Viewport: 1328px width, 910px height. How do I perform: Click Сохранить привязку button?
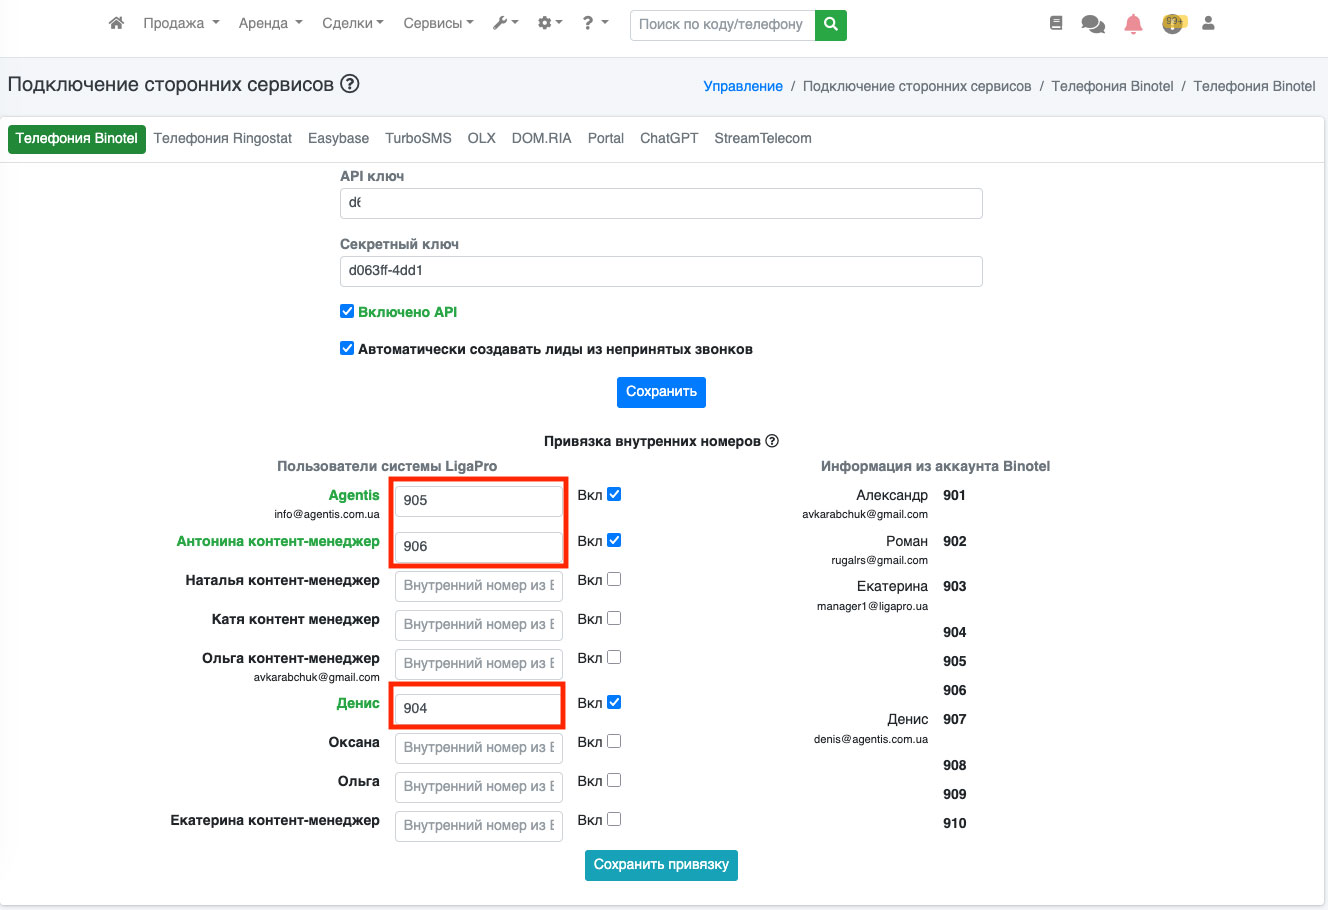[x=661, y=865]
